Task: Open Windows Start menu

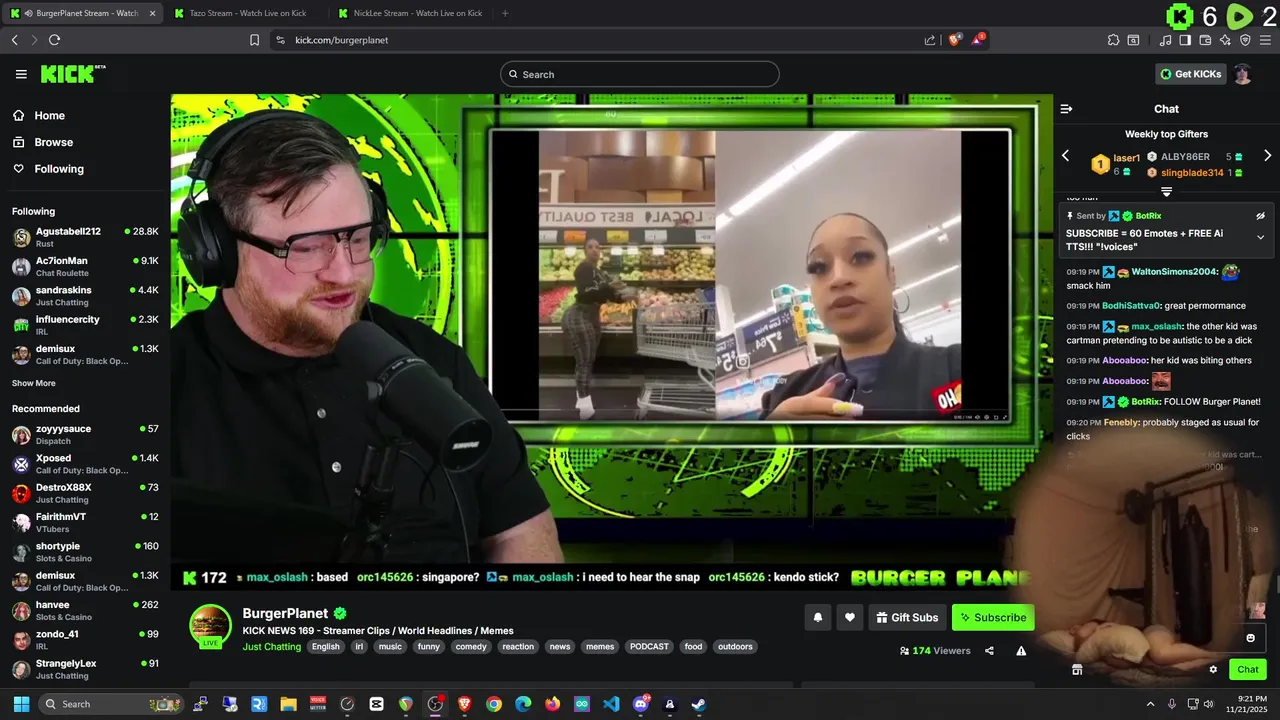Action: click(21, 704)
